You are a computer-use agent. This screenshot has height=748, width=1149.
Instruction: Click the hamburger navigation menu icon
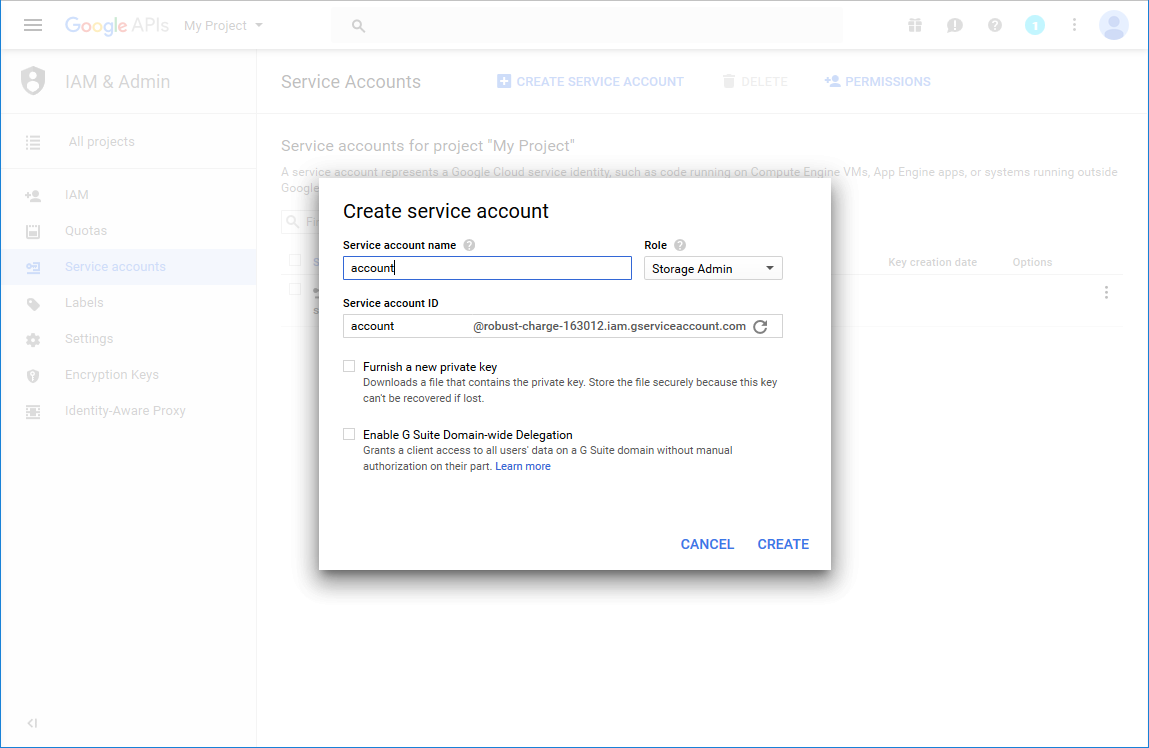point(33,25)
